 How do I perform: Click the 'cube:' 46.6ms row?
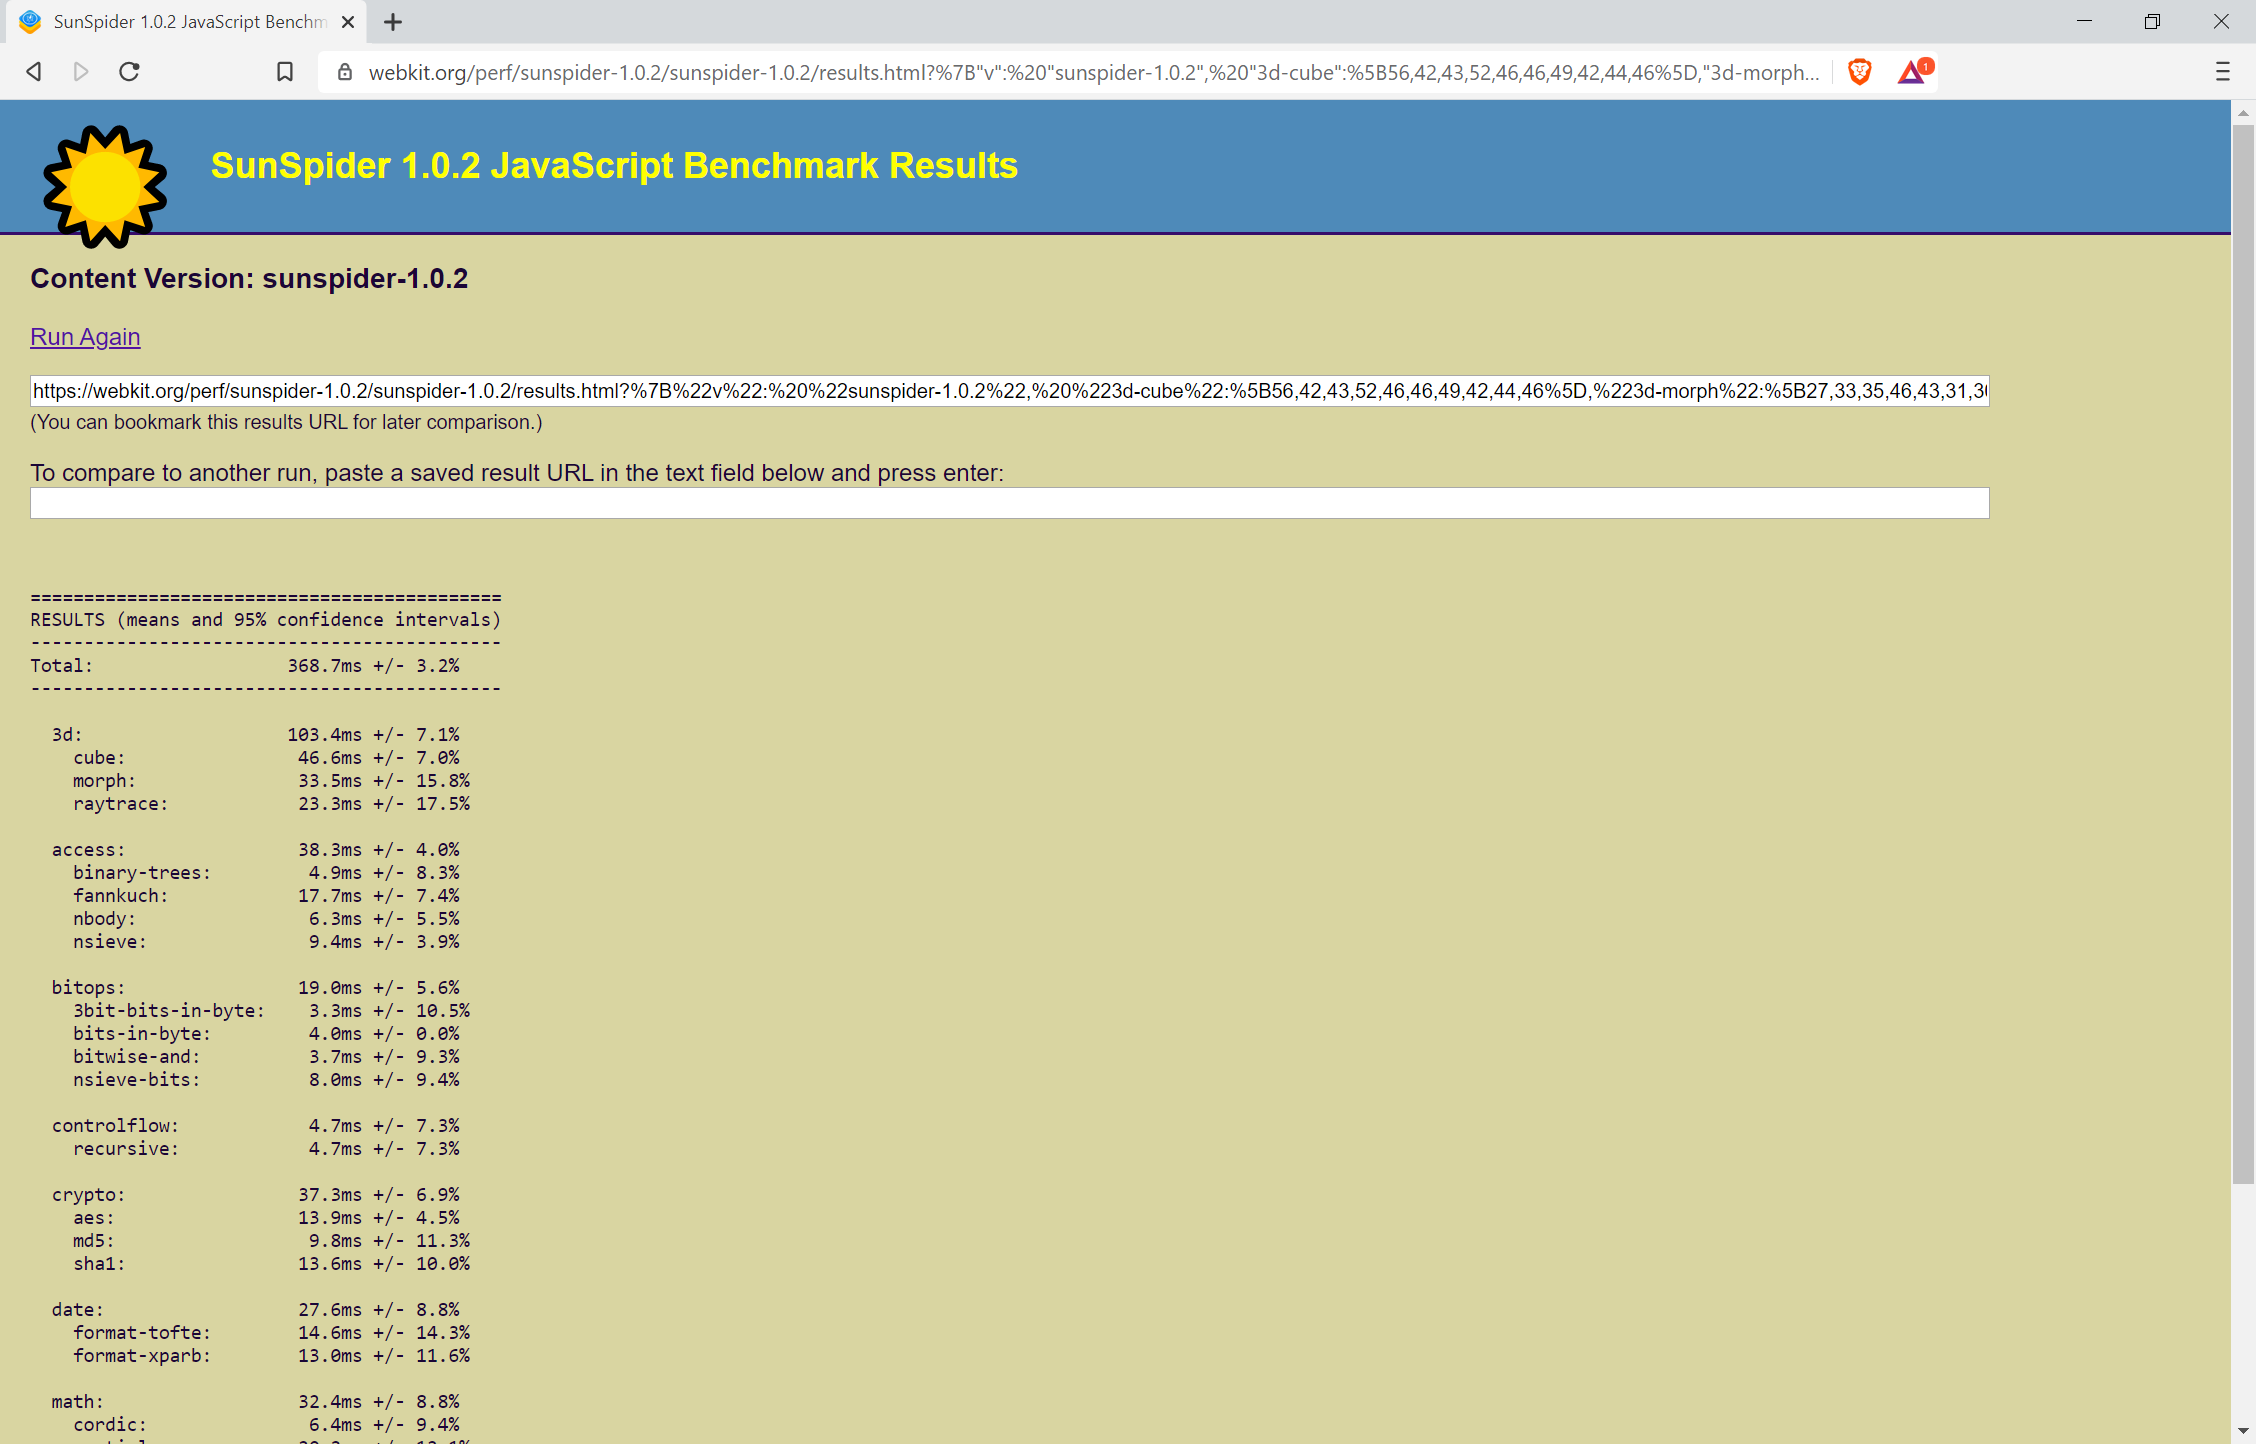(266, 758)
